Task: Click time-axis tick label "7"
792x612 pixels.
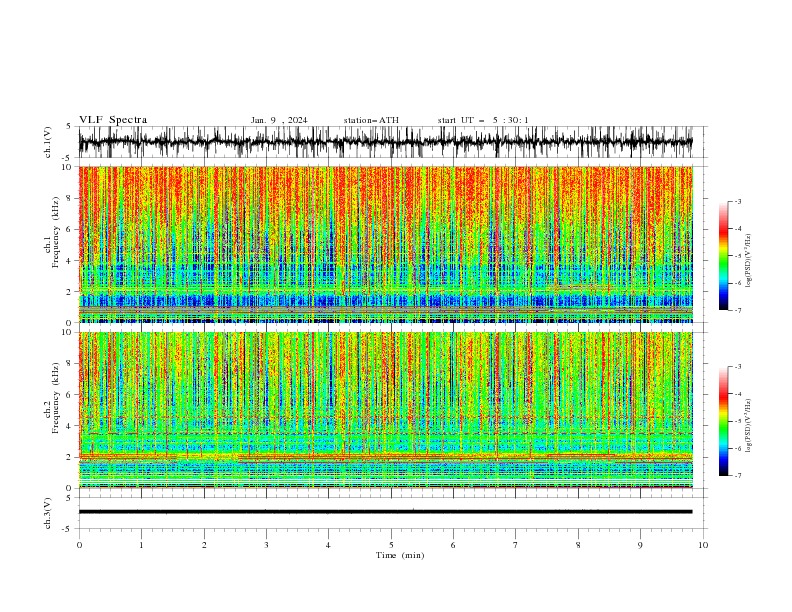Action: [516, 545]
